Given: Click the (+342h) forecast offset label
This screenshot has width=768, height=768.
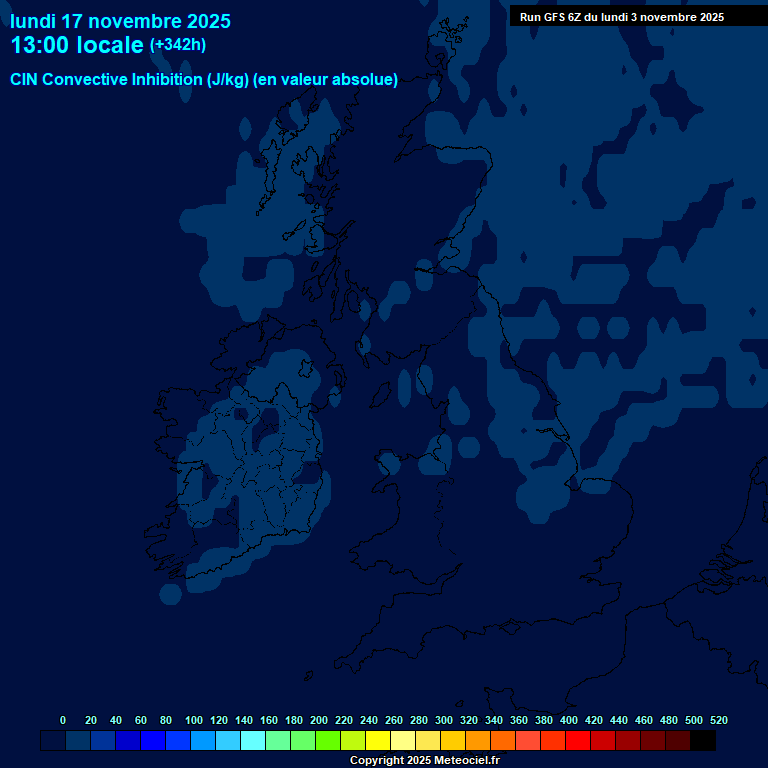Looking at the screenshot, I should point(178,45).
